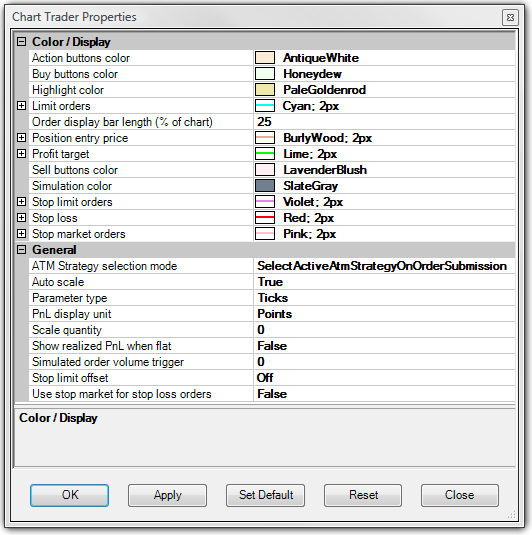Select the Parameter type row label
Screen dimensions: 532x535
(69, 298)
